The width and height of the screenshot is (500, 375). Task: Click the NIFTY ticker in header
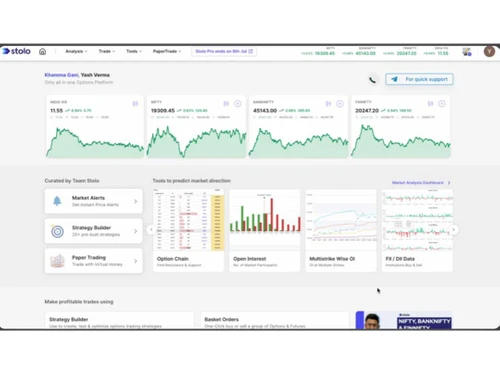[x=318, y=51]
